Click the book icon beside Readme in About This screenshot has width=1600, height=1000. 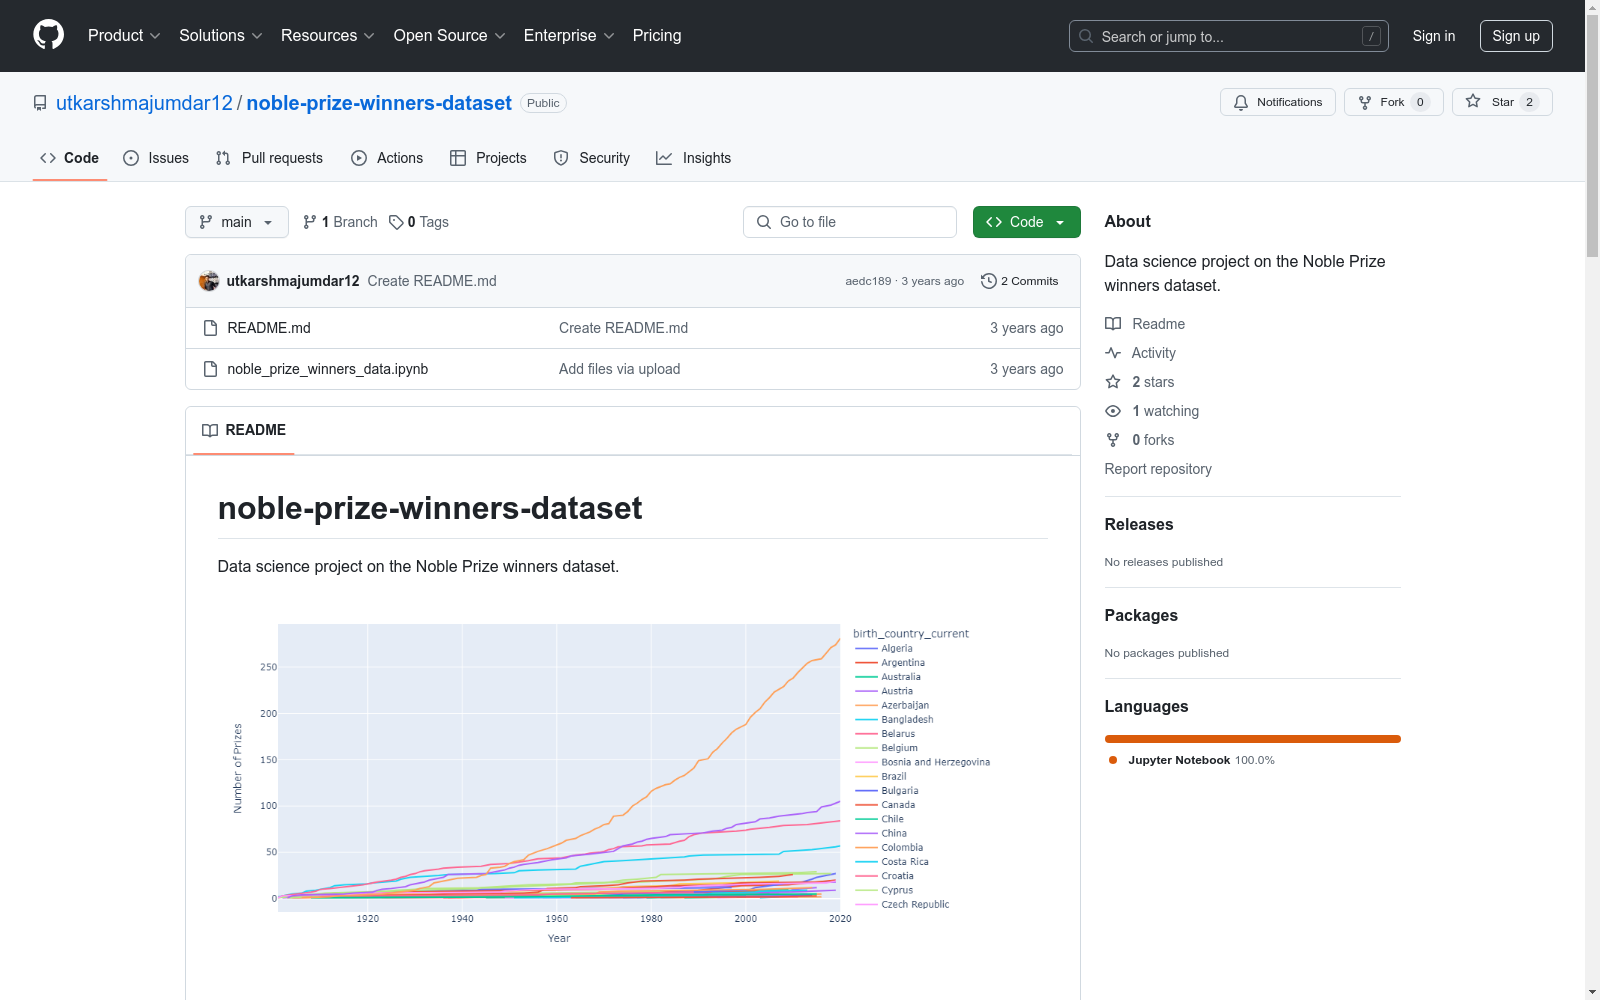click(x=1113, y=324)
